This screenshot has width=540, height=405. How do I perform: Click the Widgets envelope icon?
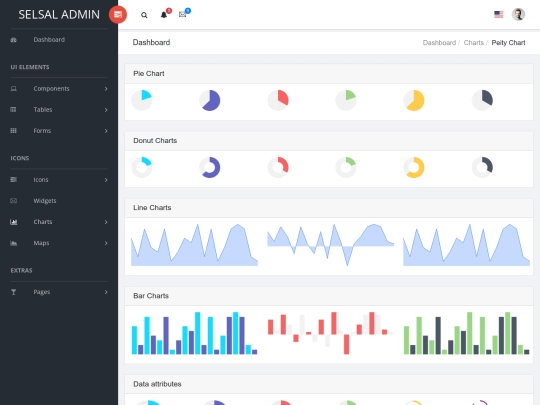[x=13, y=201]
